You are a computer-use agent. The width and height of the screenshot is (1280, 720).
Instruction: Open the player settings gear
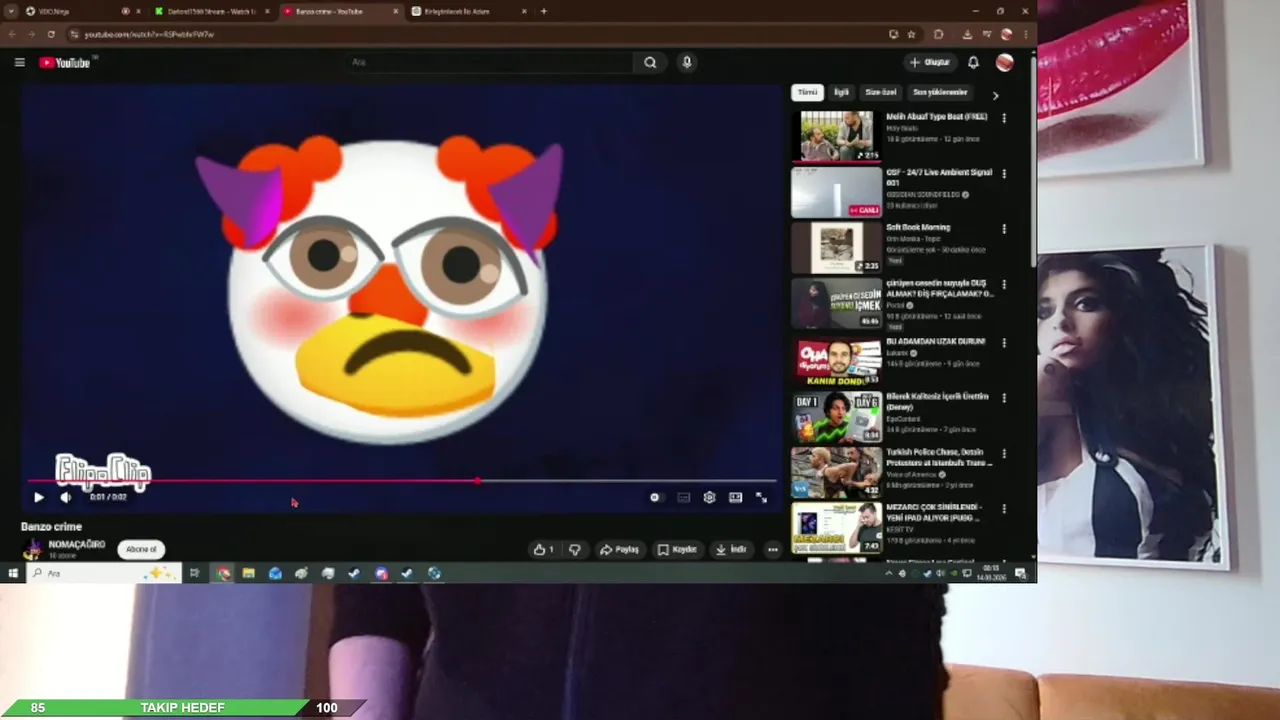coord(709,497)
